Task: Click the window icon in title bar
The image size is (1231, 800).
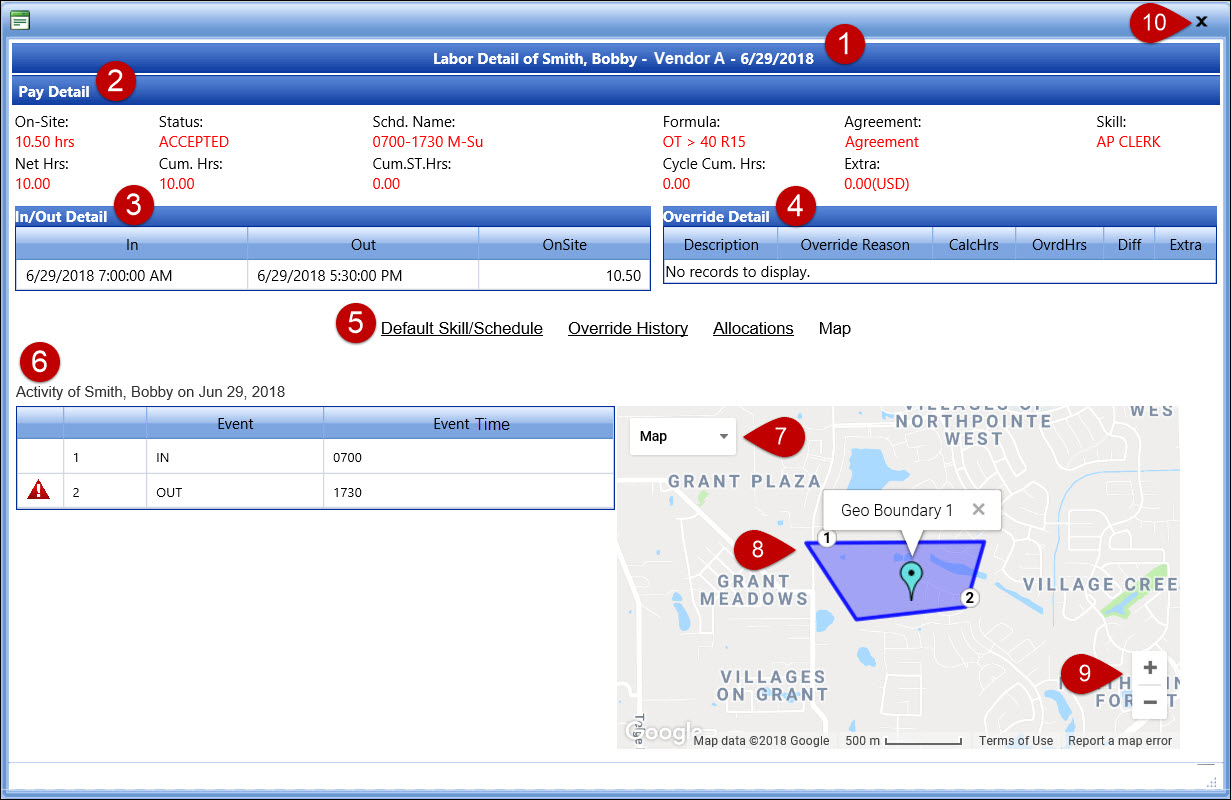Action: point(20,20)
